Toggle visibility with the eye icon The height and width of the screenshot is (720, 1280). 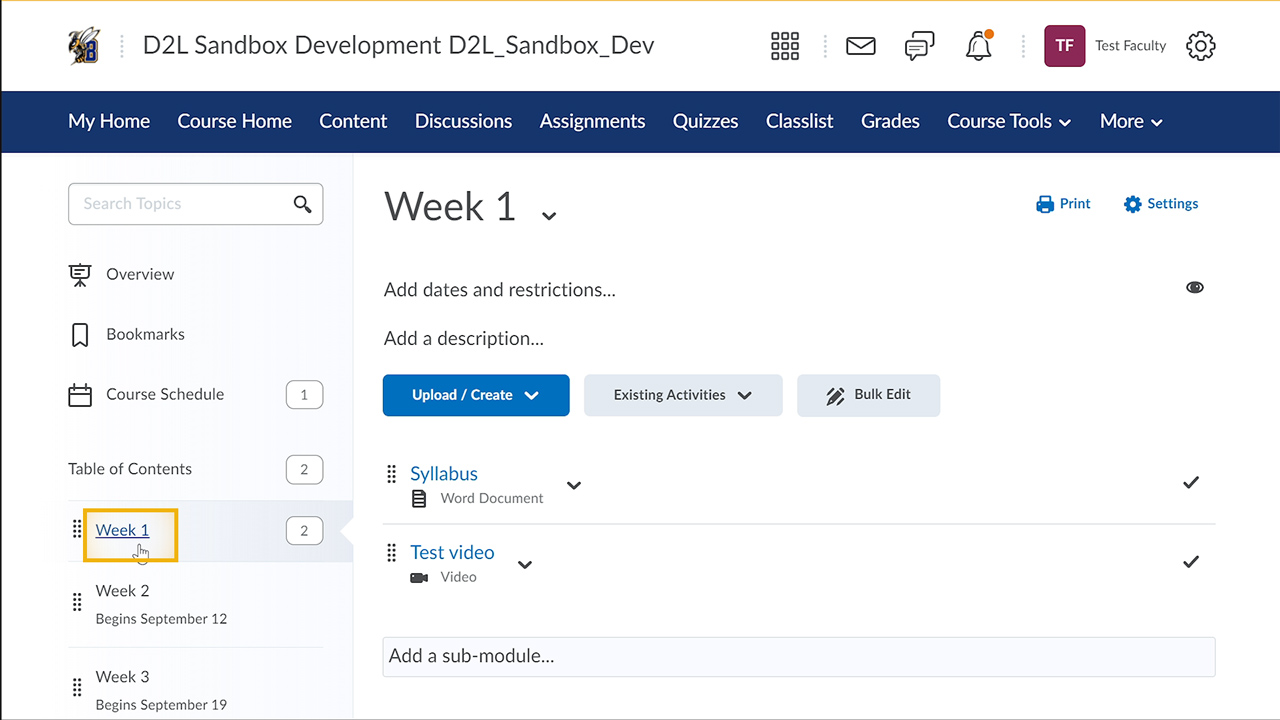(x=1195, y=287)
